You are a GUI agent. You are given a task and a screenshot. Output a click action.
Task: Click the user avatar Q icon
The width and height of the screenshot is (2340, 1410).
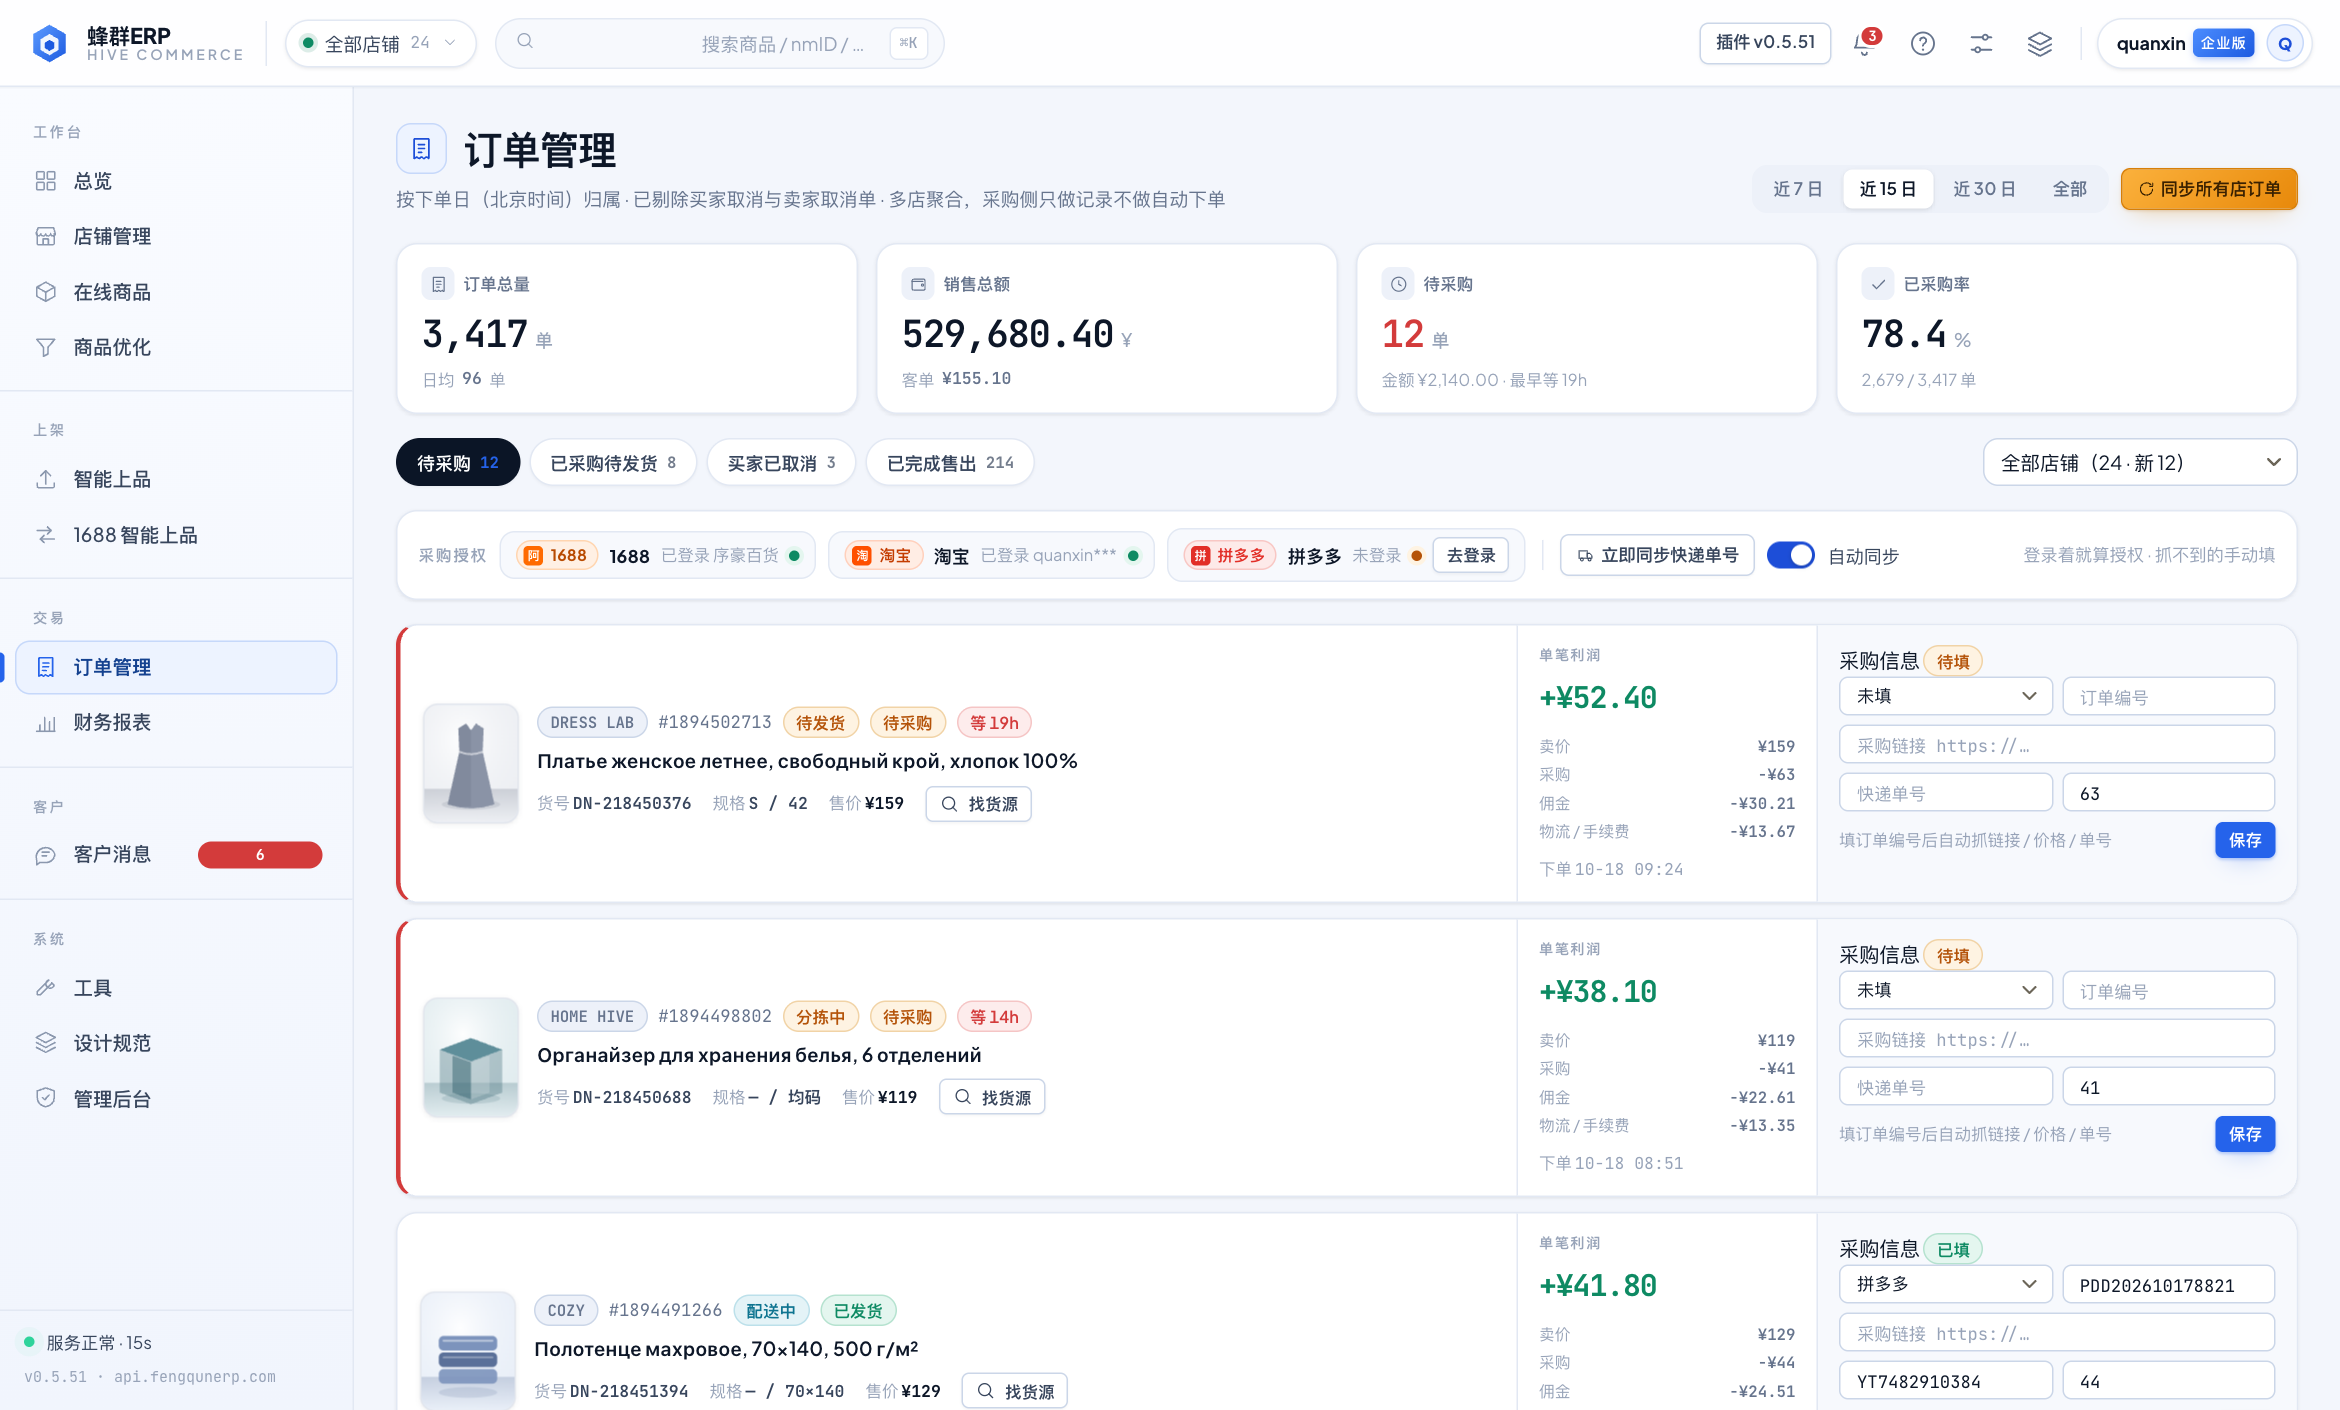pos(2285,44)
